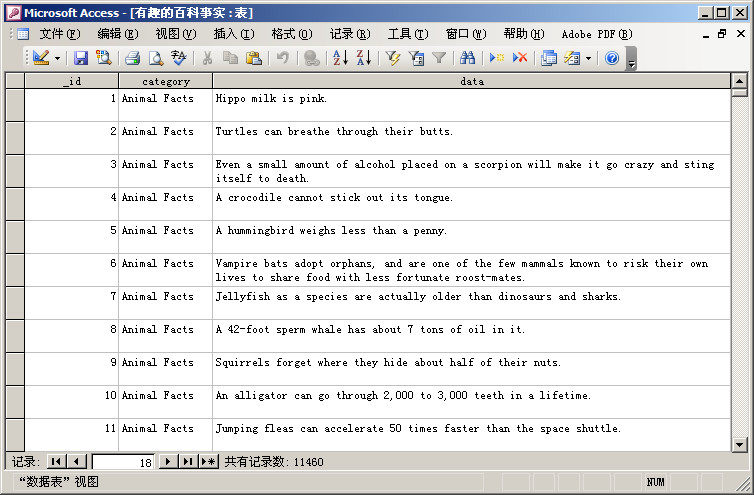Screen dimensions: 754x495
Task: Apply Filter funnel icon
Action: (439, 58)
